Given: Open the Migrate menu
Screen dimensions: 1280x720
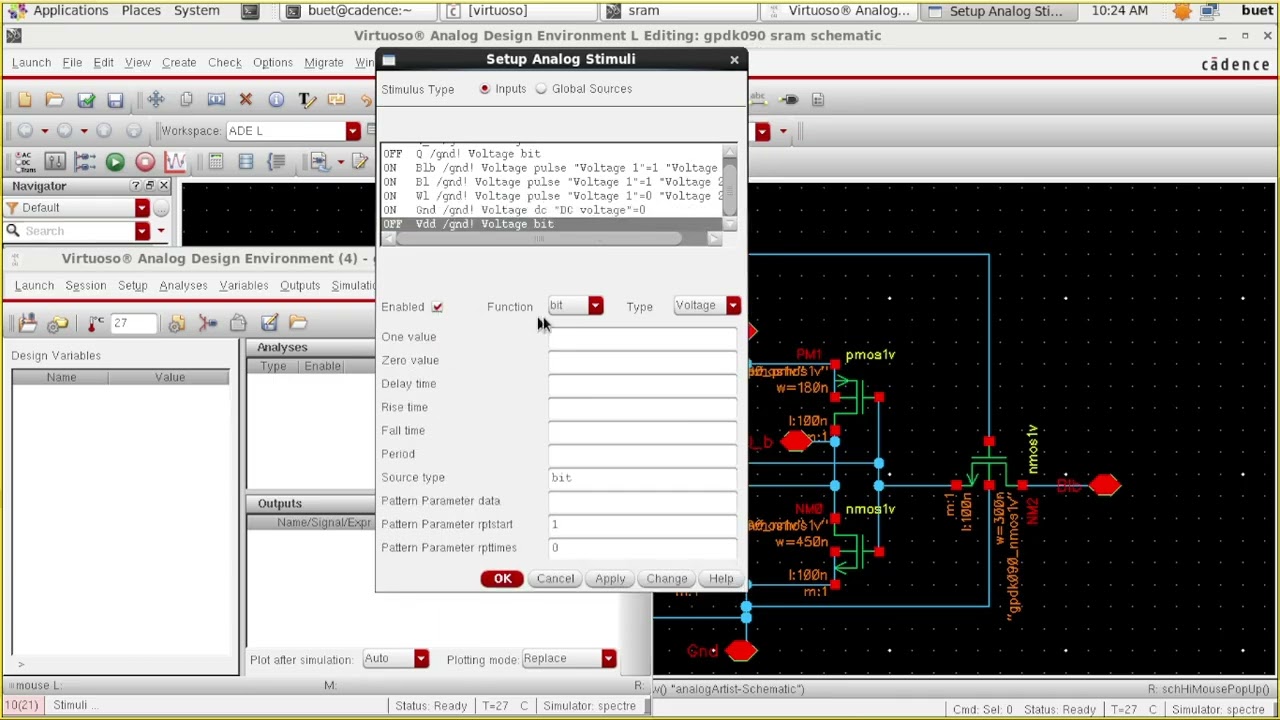Looking at the screenshot, I should [324, 63].
